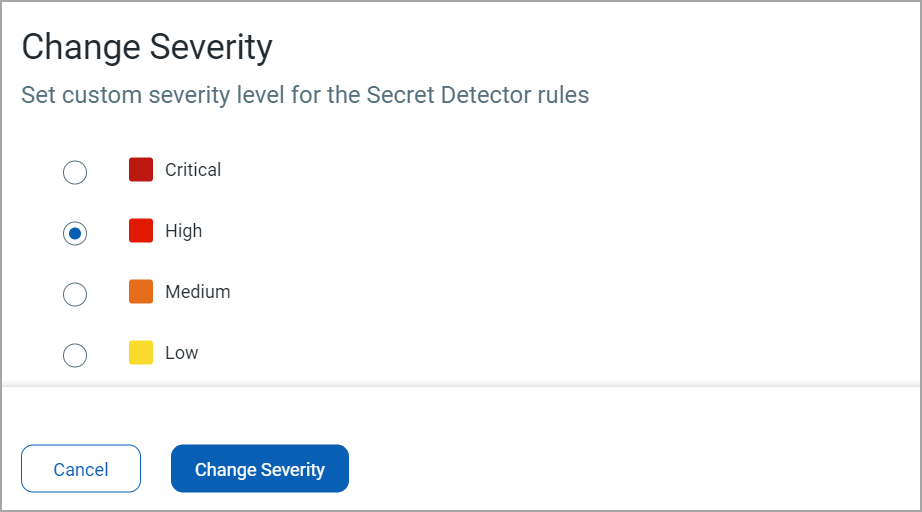Choose the High severity radio option

coord(75,233)
